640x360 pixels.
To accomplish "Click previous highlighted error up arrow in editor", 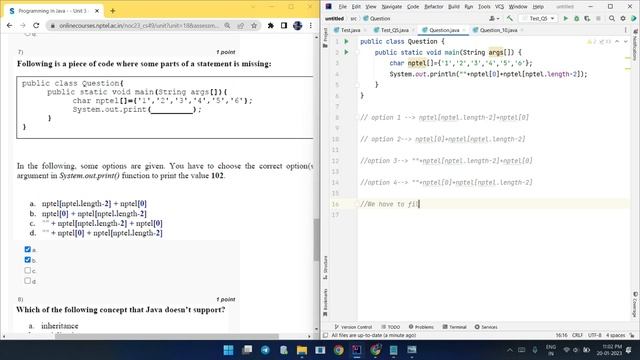I will pos(617,42).
